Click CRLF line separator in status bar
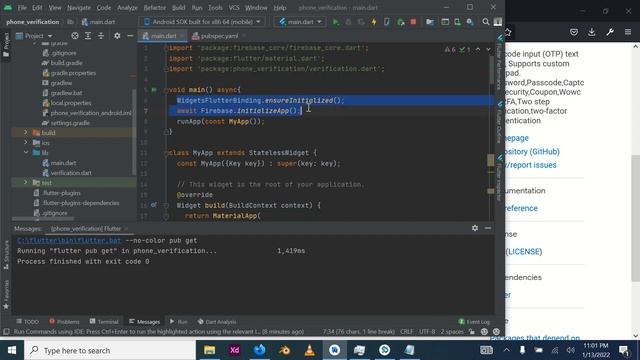 (x=407, y=331)
